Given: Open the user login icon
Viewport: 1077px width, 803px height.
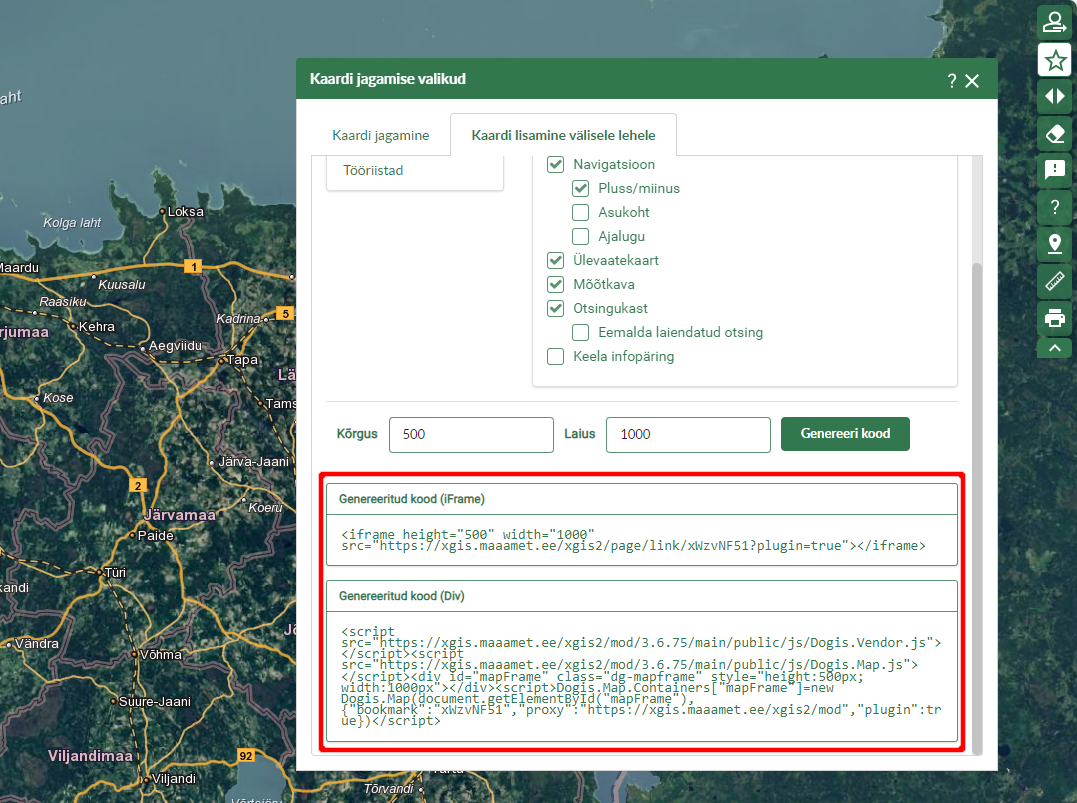Looking at the screenshot, I should click(1054, 23).
